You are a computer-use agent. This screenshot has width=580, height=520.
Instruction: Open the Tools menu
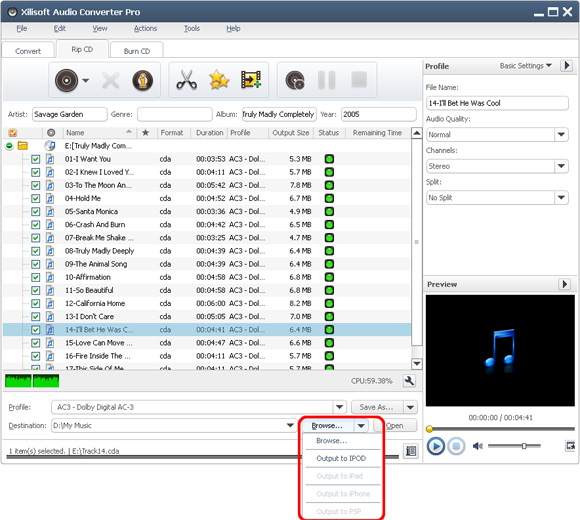pos(192,28)
